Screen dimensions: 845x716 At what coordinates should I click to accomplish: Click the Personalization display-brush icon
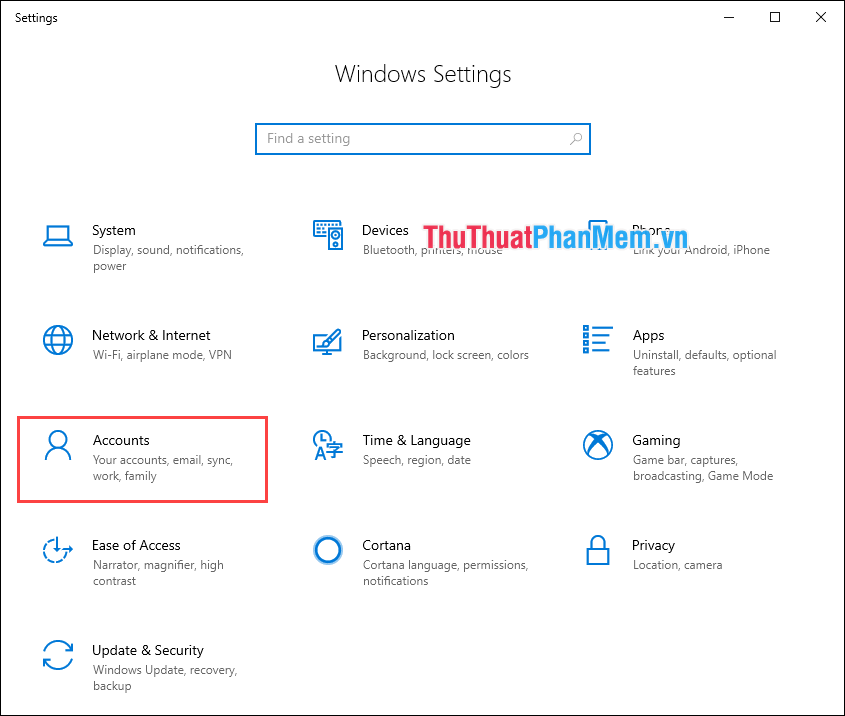[x=328, y=340]
